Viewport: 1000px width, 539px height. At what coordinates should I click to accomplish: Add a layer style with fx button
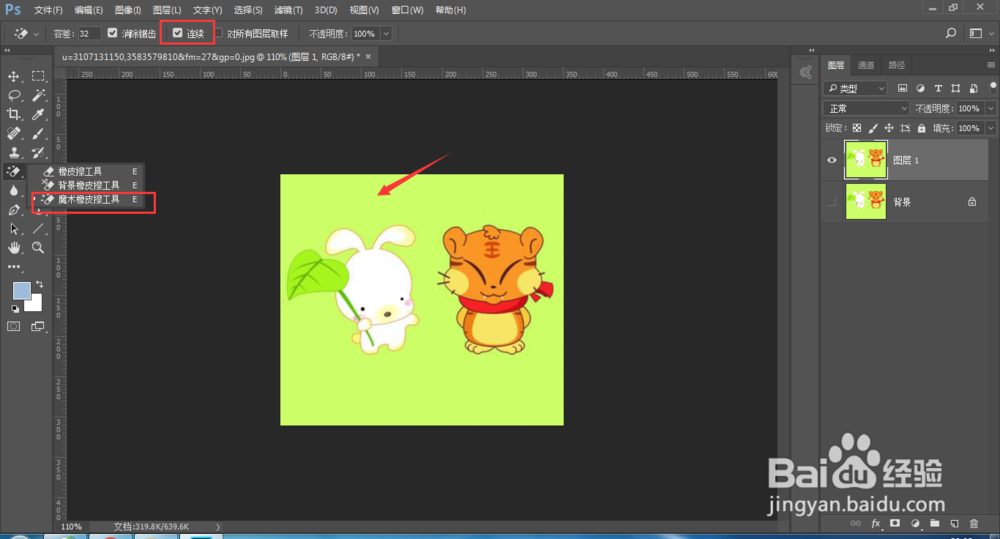click(876, 523)
